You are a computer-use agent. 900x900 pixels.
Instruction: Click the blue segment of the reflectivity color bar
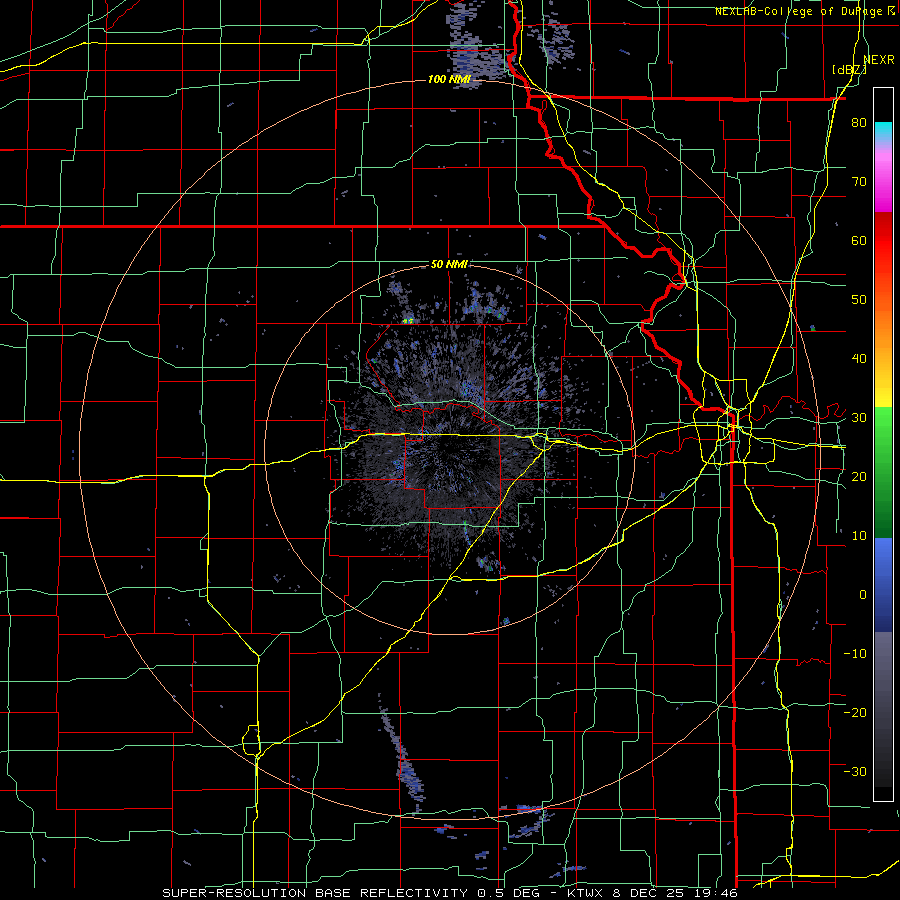pos(883,585)
